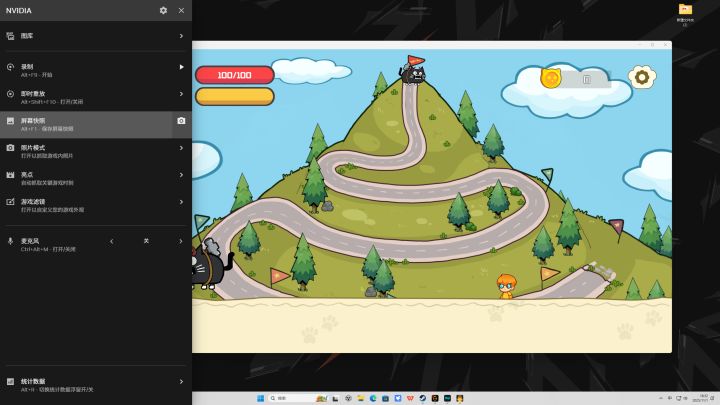Viewport: 720px width, 405px height.
Task: Click the picture icon beside 屏幕快照
Action: coord(10,121)
